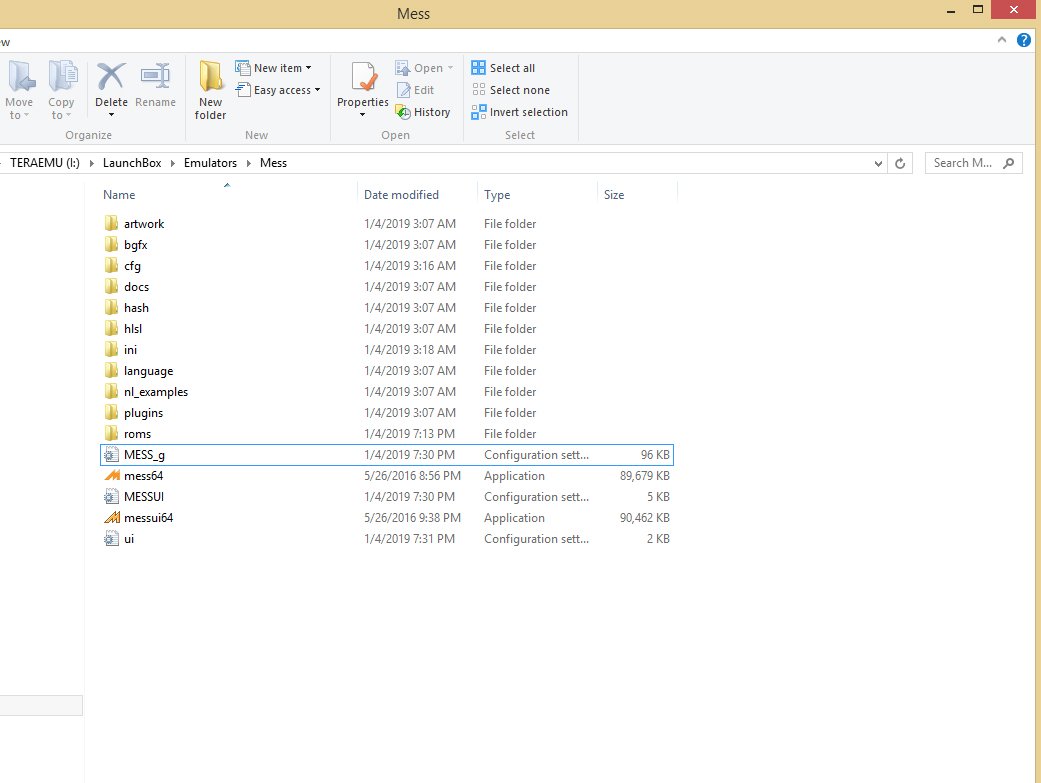
Task: Click the 89,679 KB size value
Action: click(645, 476)
